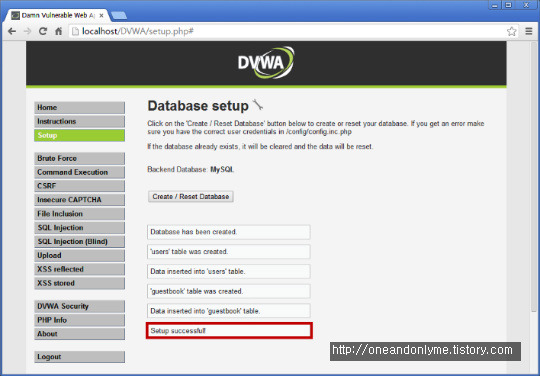Click the 'Setup successful!' message
540x376 pixels.
click(229, 331)
